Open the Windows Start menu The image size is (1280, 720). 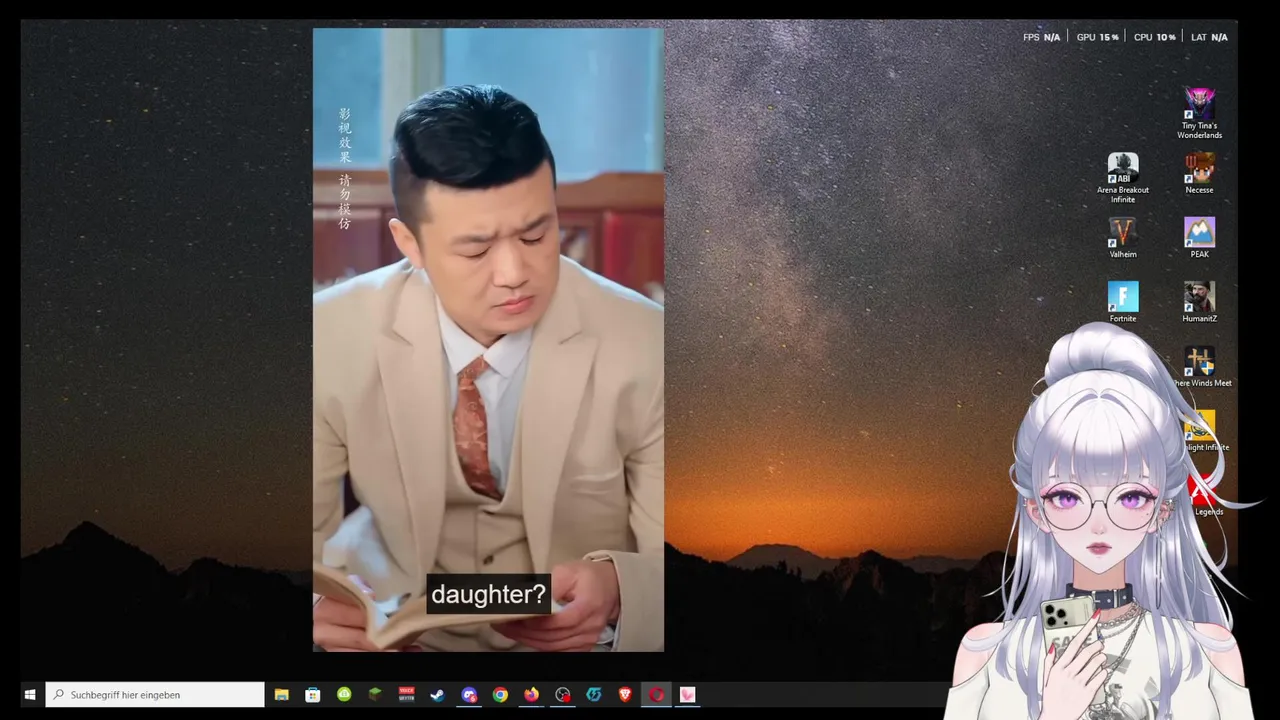[x=29, y=694]
